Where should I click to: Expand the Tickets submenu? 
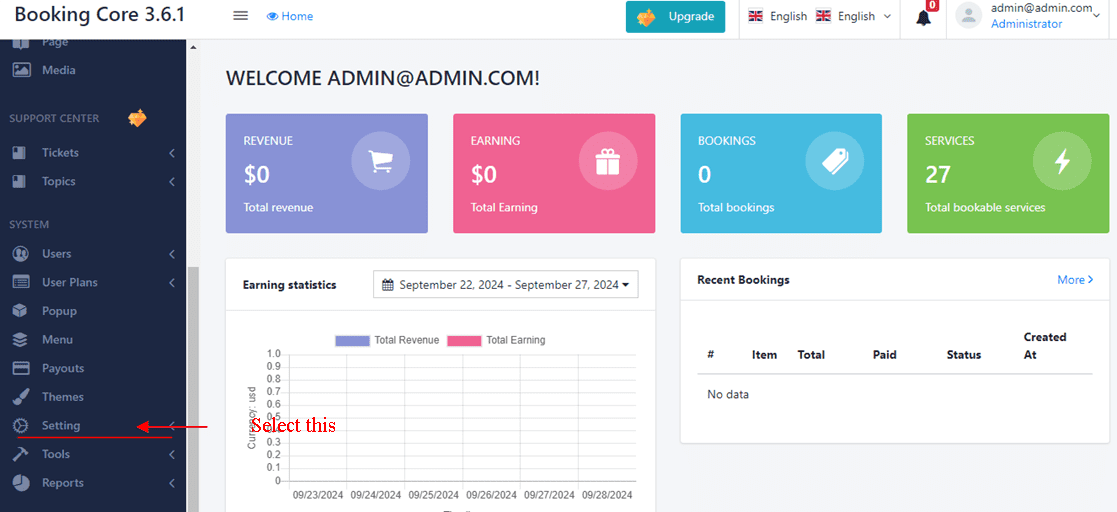pos(171,153)
